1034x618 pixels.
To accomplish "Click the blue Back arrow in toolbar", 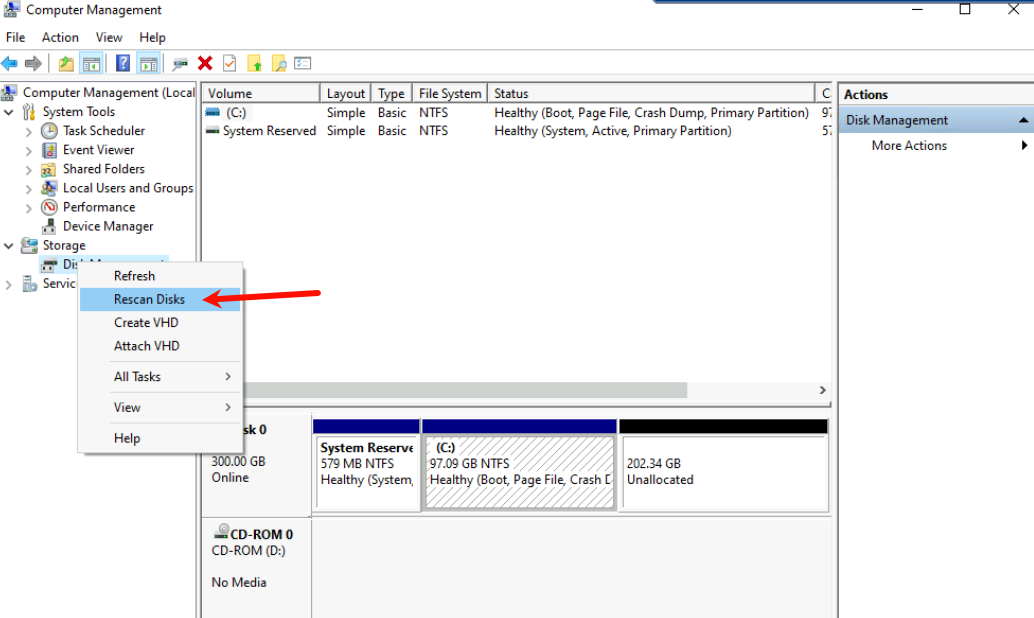I will [x=10, y=64].
